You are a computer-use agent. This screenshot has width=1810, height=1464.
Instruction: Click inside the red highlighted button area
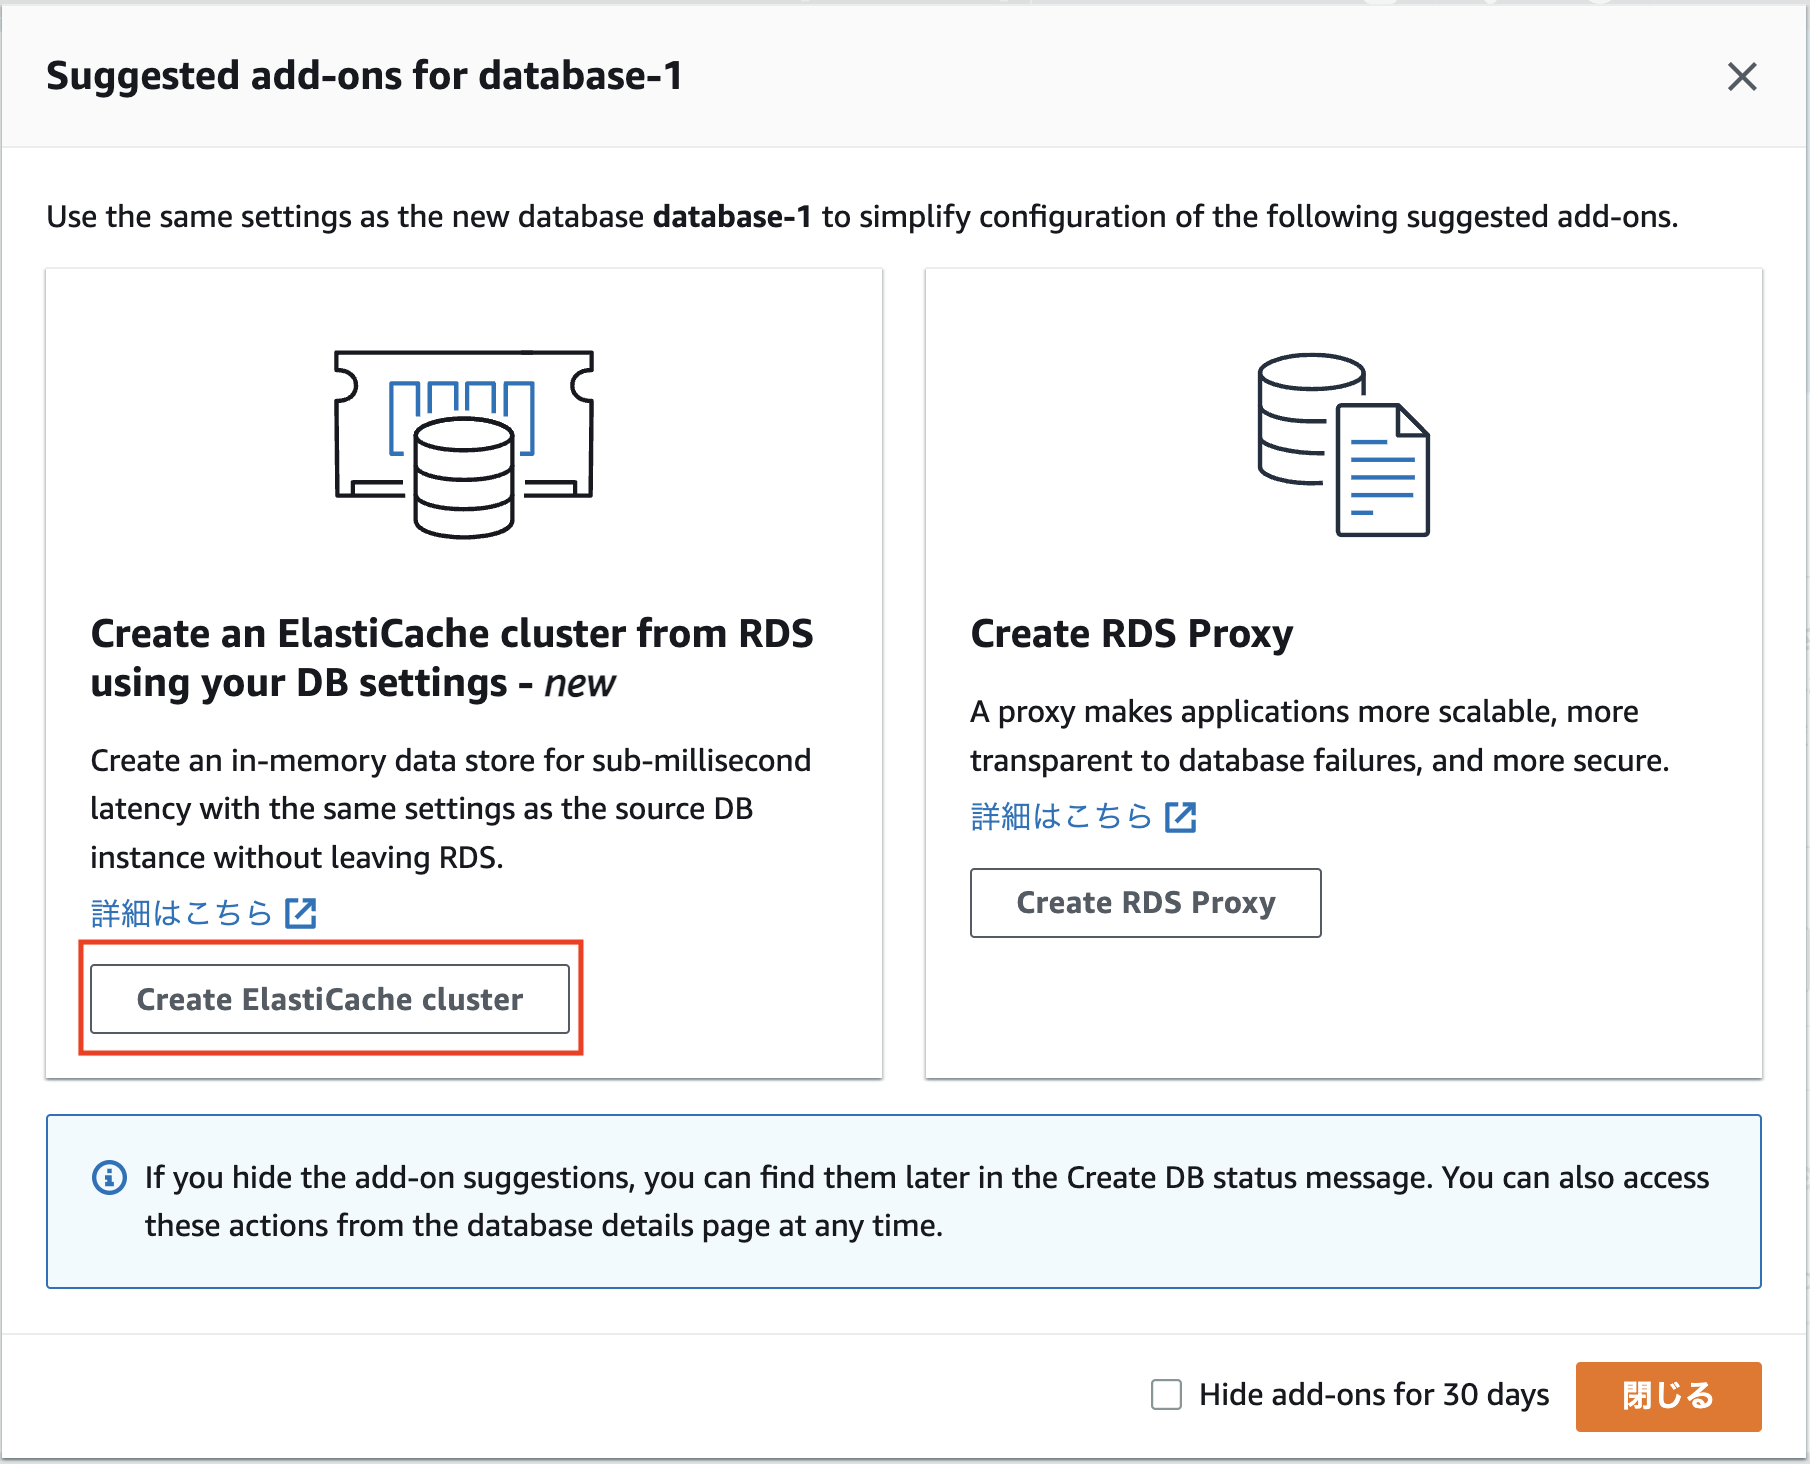[x=330, y=998]
